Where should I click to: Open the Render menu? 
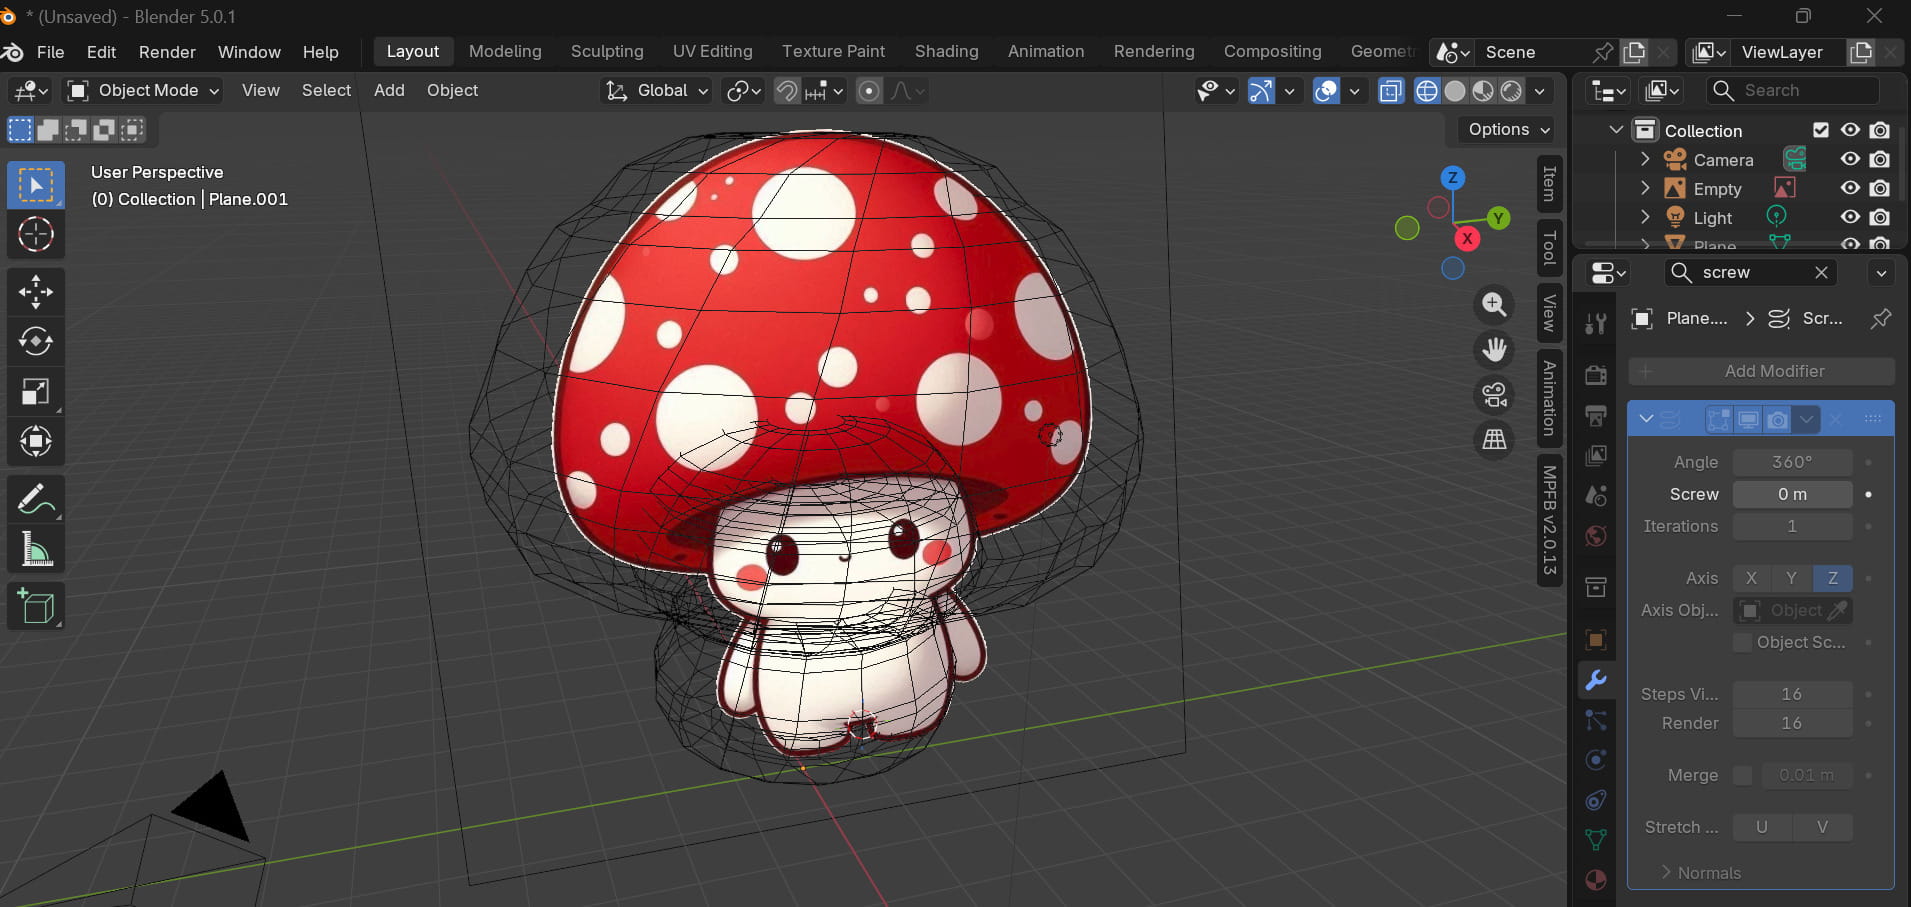coord(167,52)
